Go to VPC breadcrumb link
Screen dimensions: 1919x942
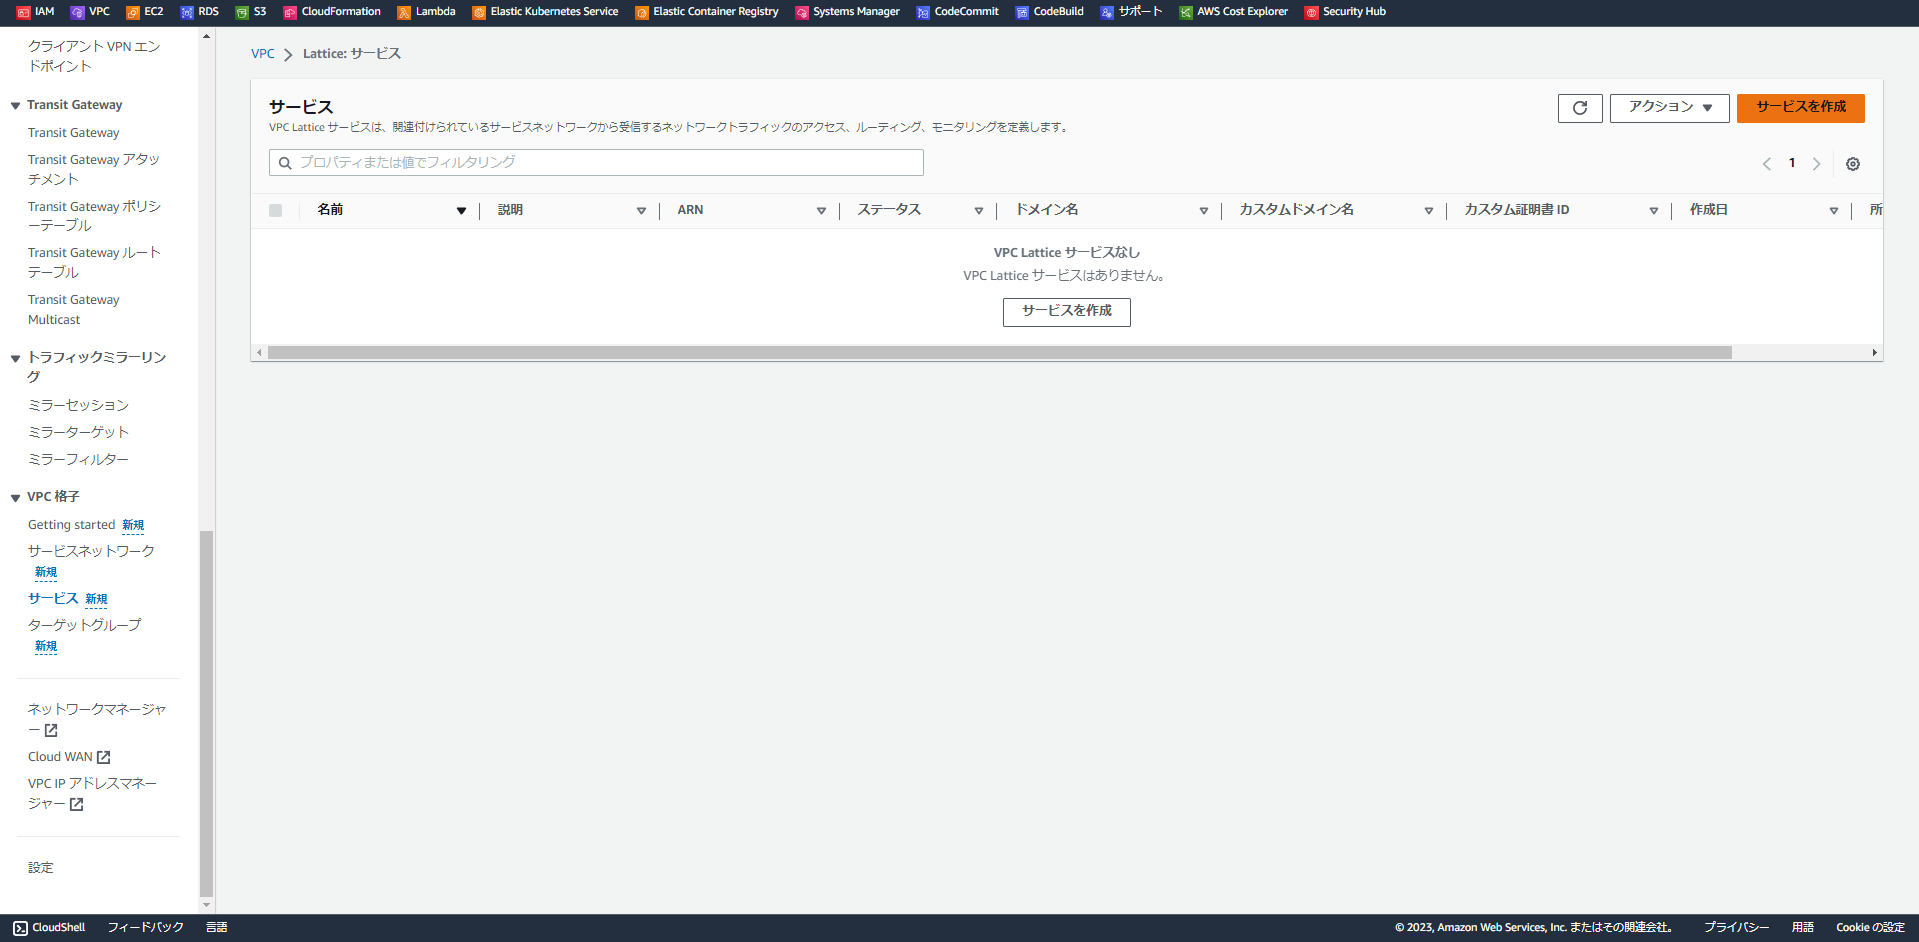(263, 54)
